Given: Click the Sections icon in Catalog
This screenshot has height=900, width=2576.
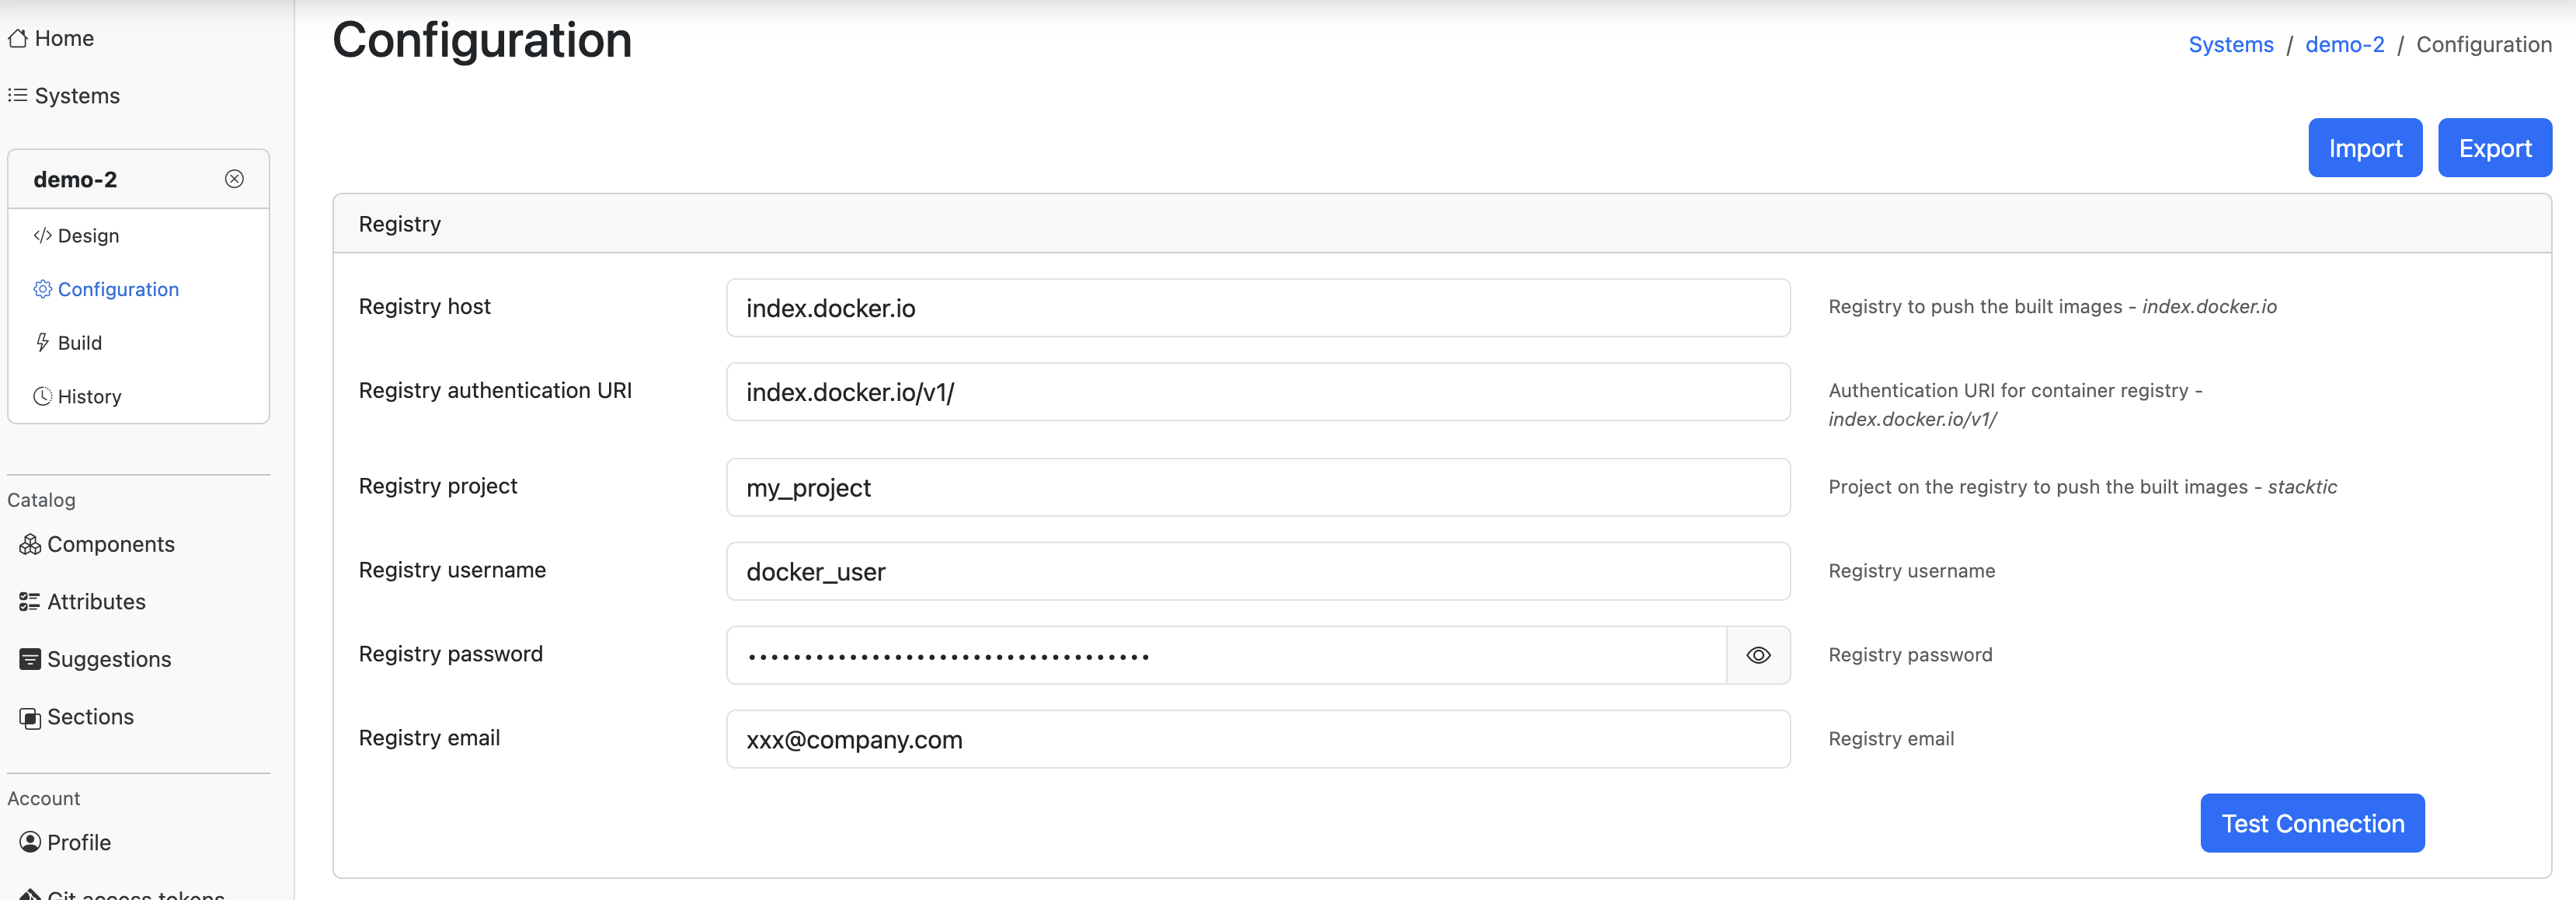Looking at the screenshot, I should click(x=30, y=717).
